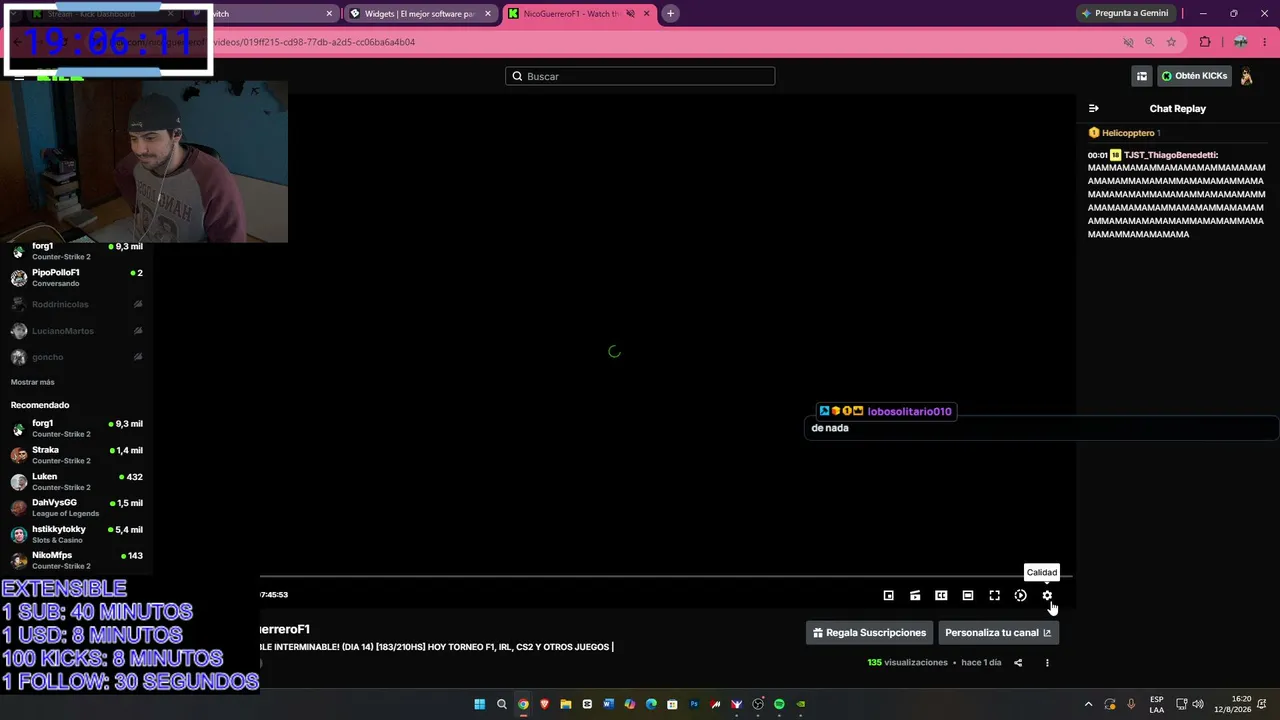Click the muted-site icon in the address bar
Viewport: 1280px width, 720px height.
click(1128, 42)
